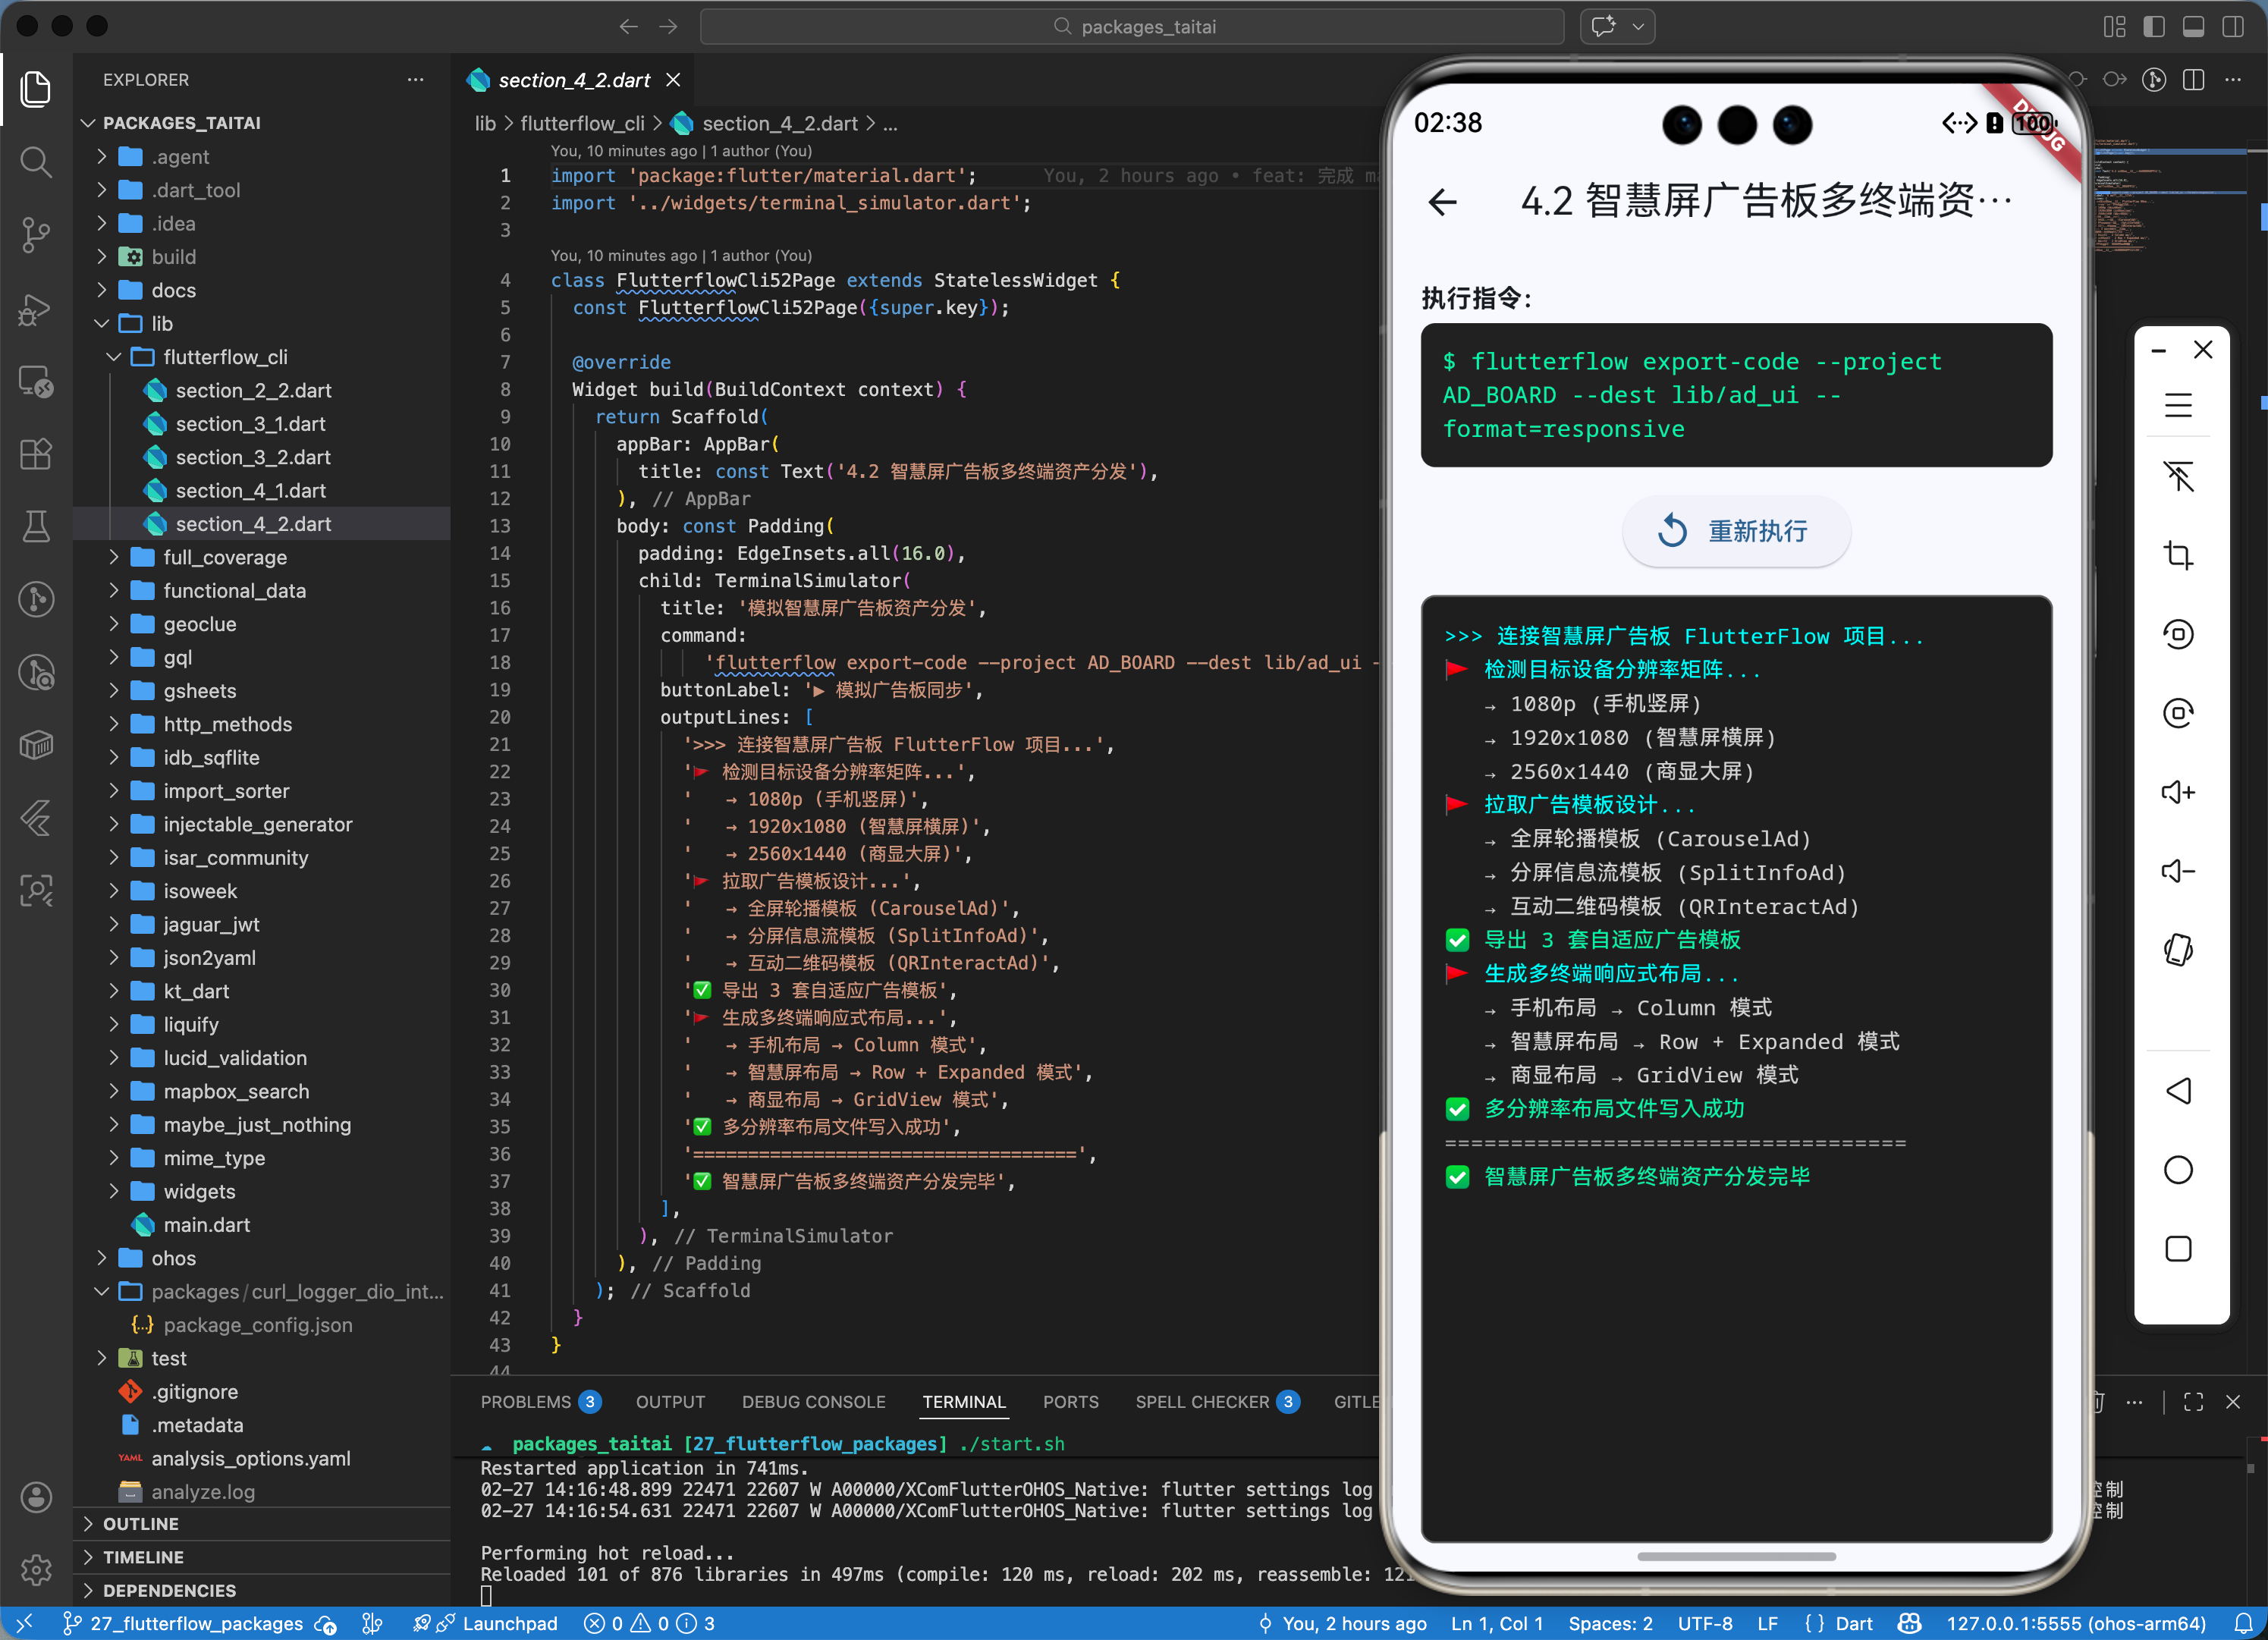Expand the OUTLINE section
The image size is (2268, 1640).
point(141,1523)
